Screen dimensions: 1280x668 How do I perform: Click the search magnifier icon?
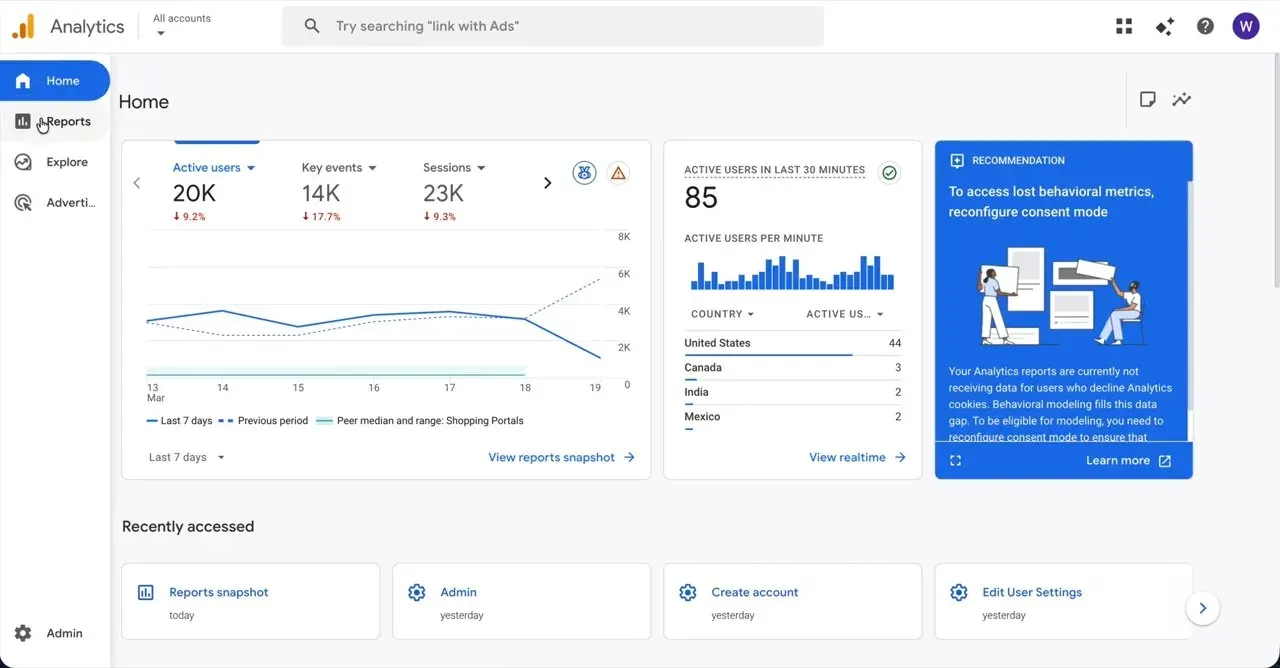[312, 26]
